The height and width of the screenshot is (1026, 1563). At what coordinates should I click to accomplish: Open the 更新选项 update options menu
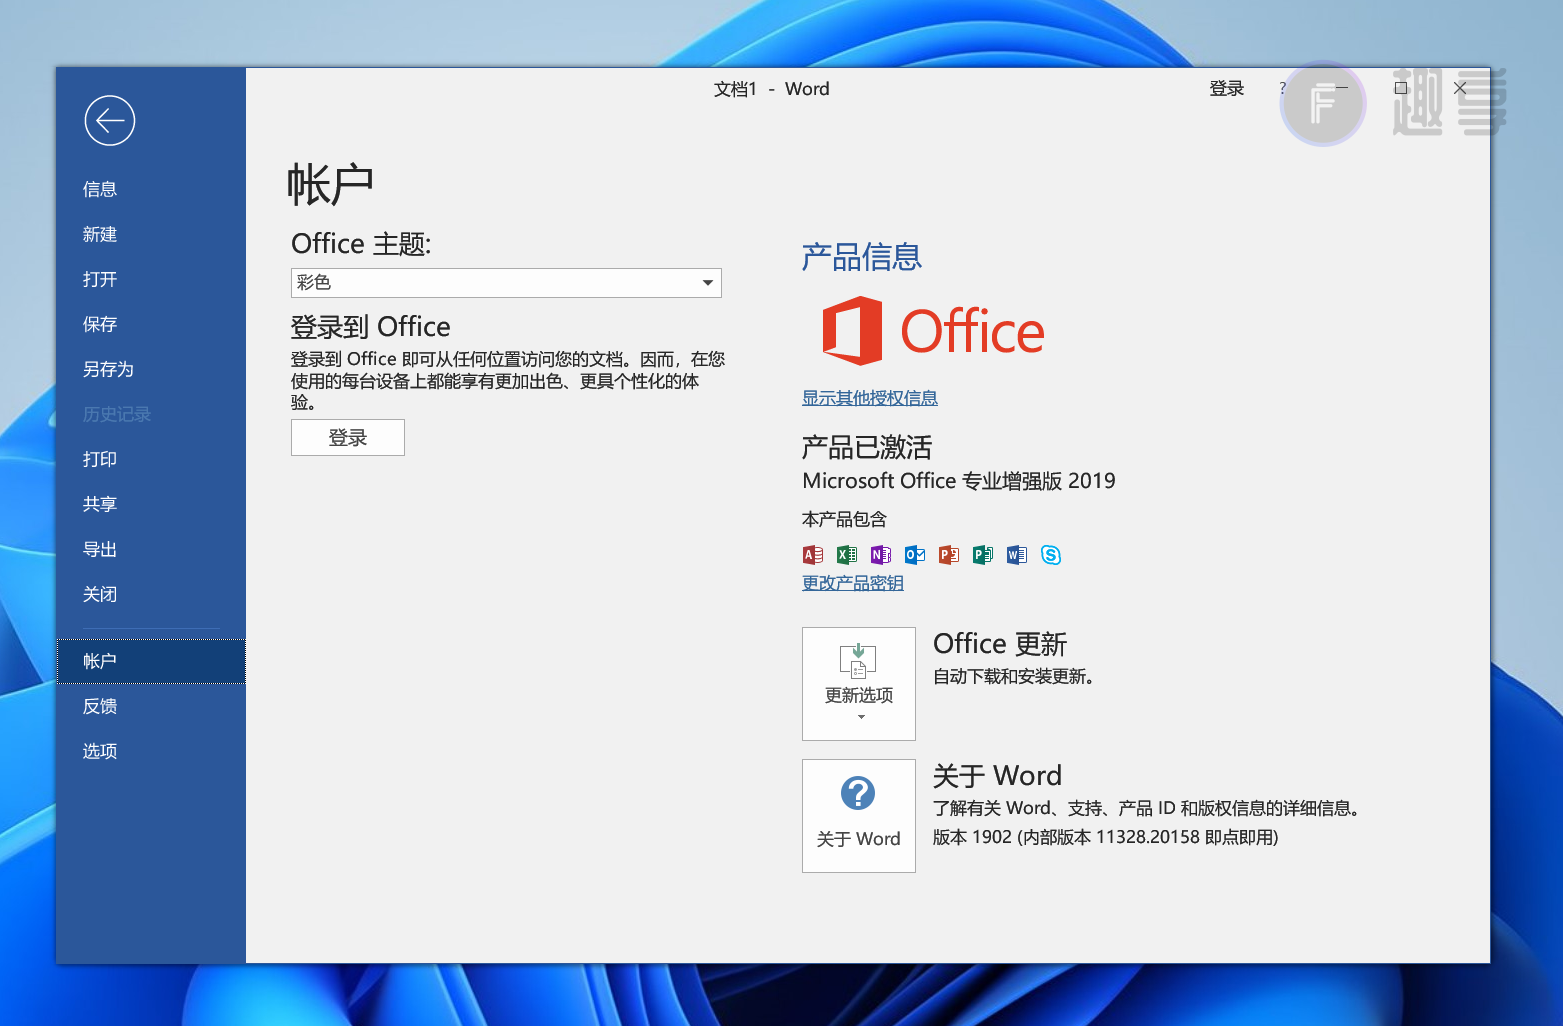pos(859,684)
